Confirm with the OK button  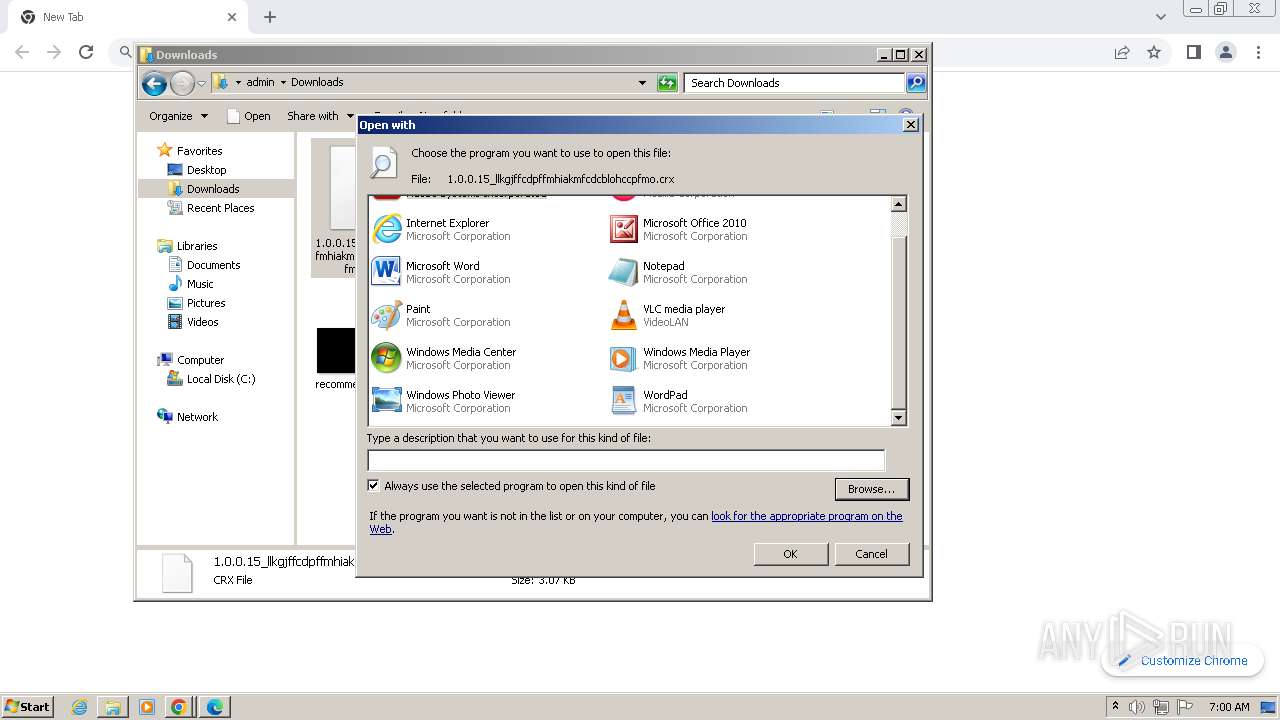click(x=790, y=554)
